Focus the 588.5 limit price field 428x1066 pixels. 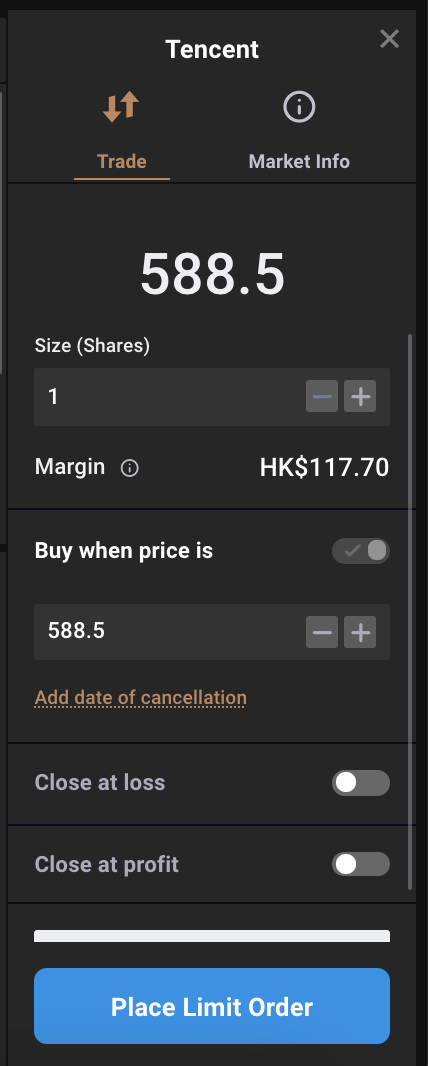point(170,632)
